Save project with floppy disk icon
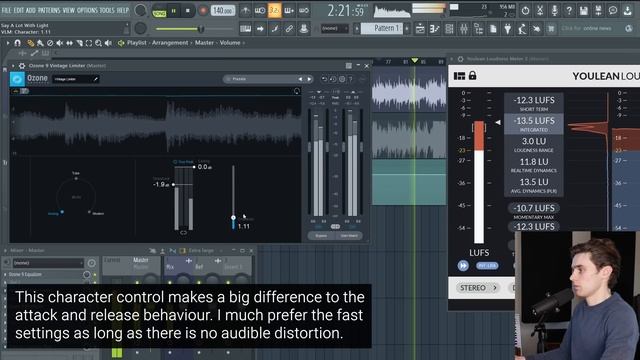The image size is (640, 360). [584, 11]
